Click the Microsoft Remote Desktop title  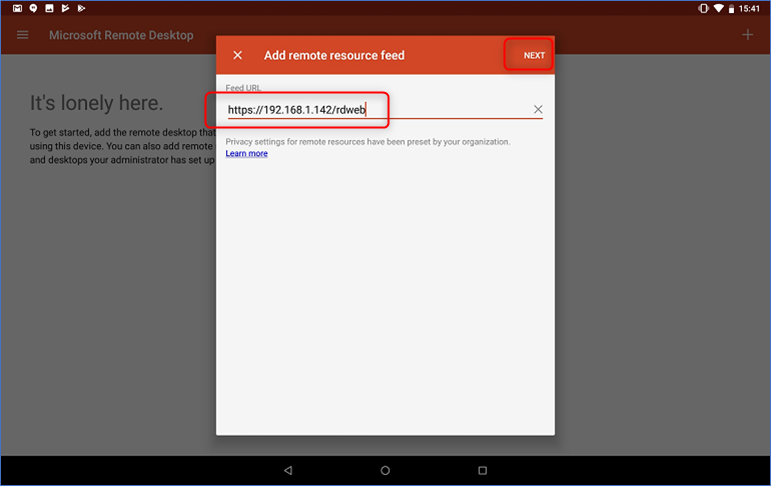pos(121,35)
